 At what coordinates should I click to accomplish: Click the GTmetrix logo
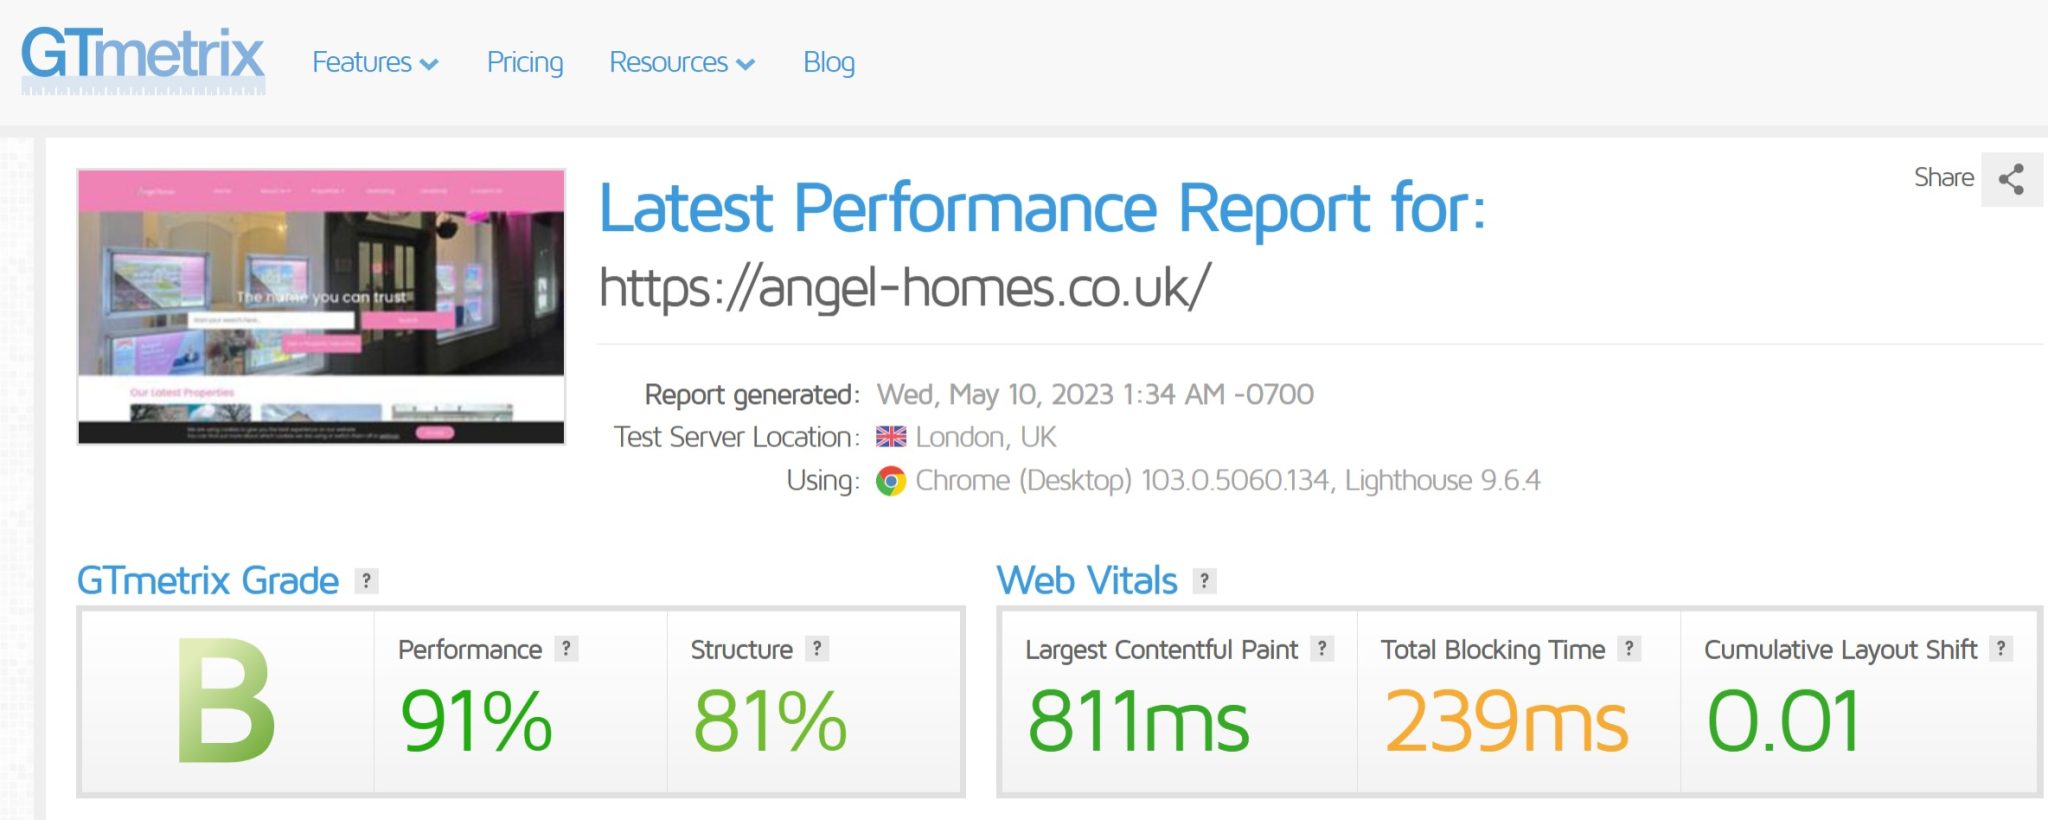(143, 58)
